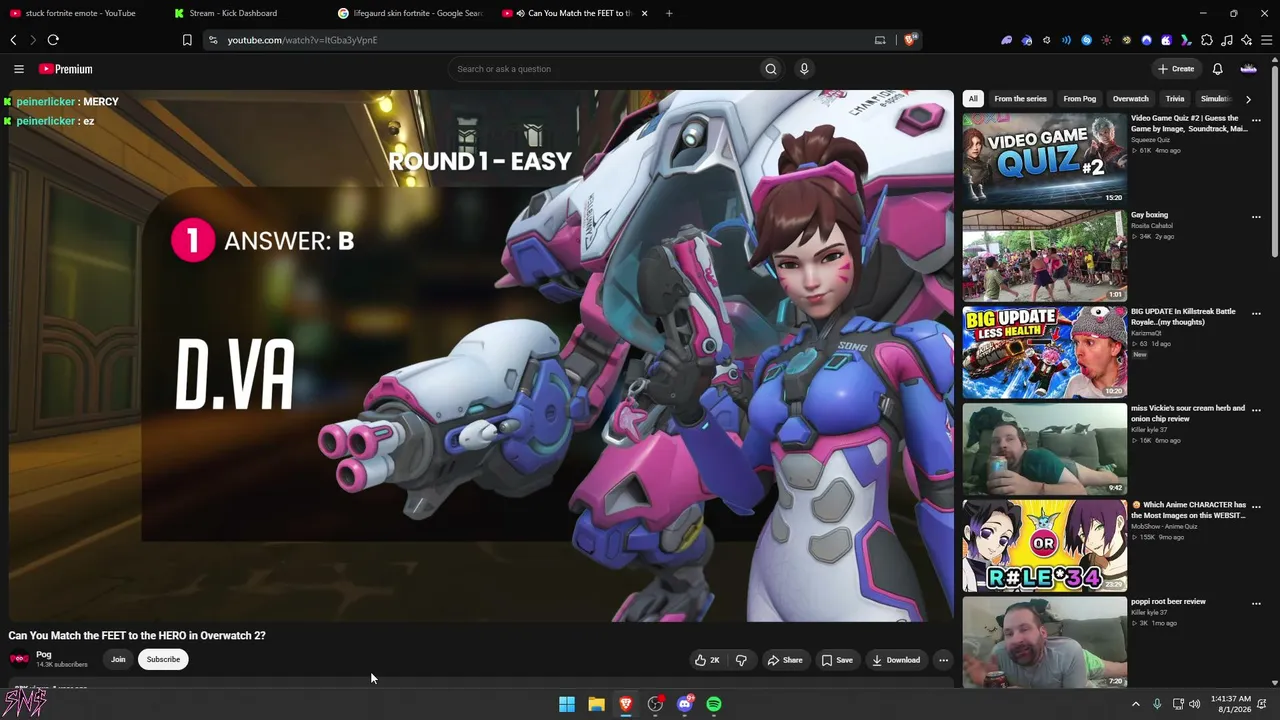Show more filter chips with the right chevron
Image resolution: width=1280 pixels, height=720 pixels.
click(x=1248, y=99)
